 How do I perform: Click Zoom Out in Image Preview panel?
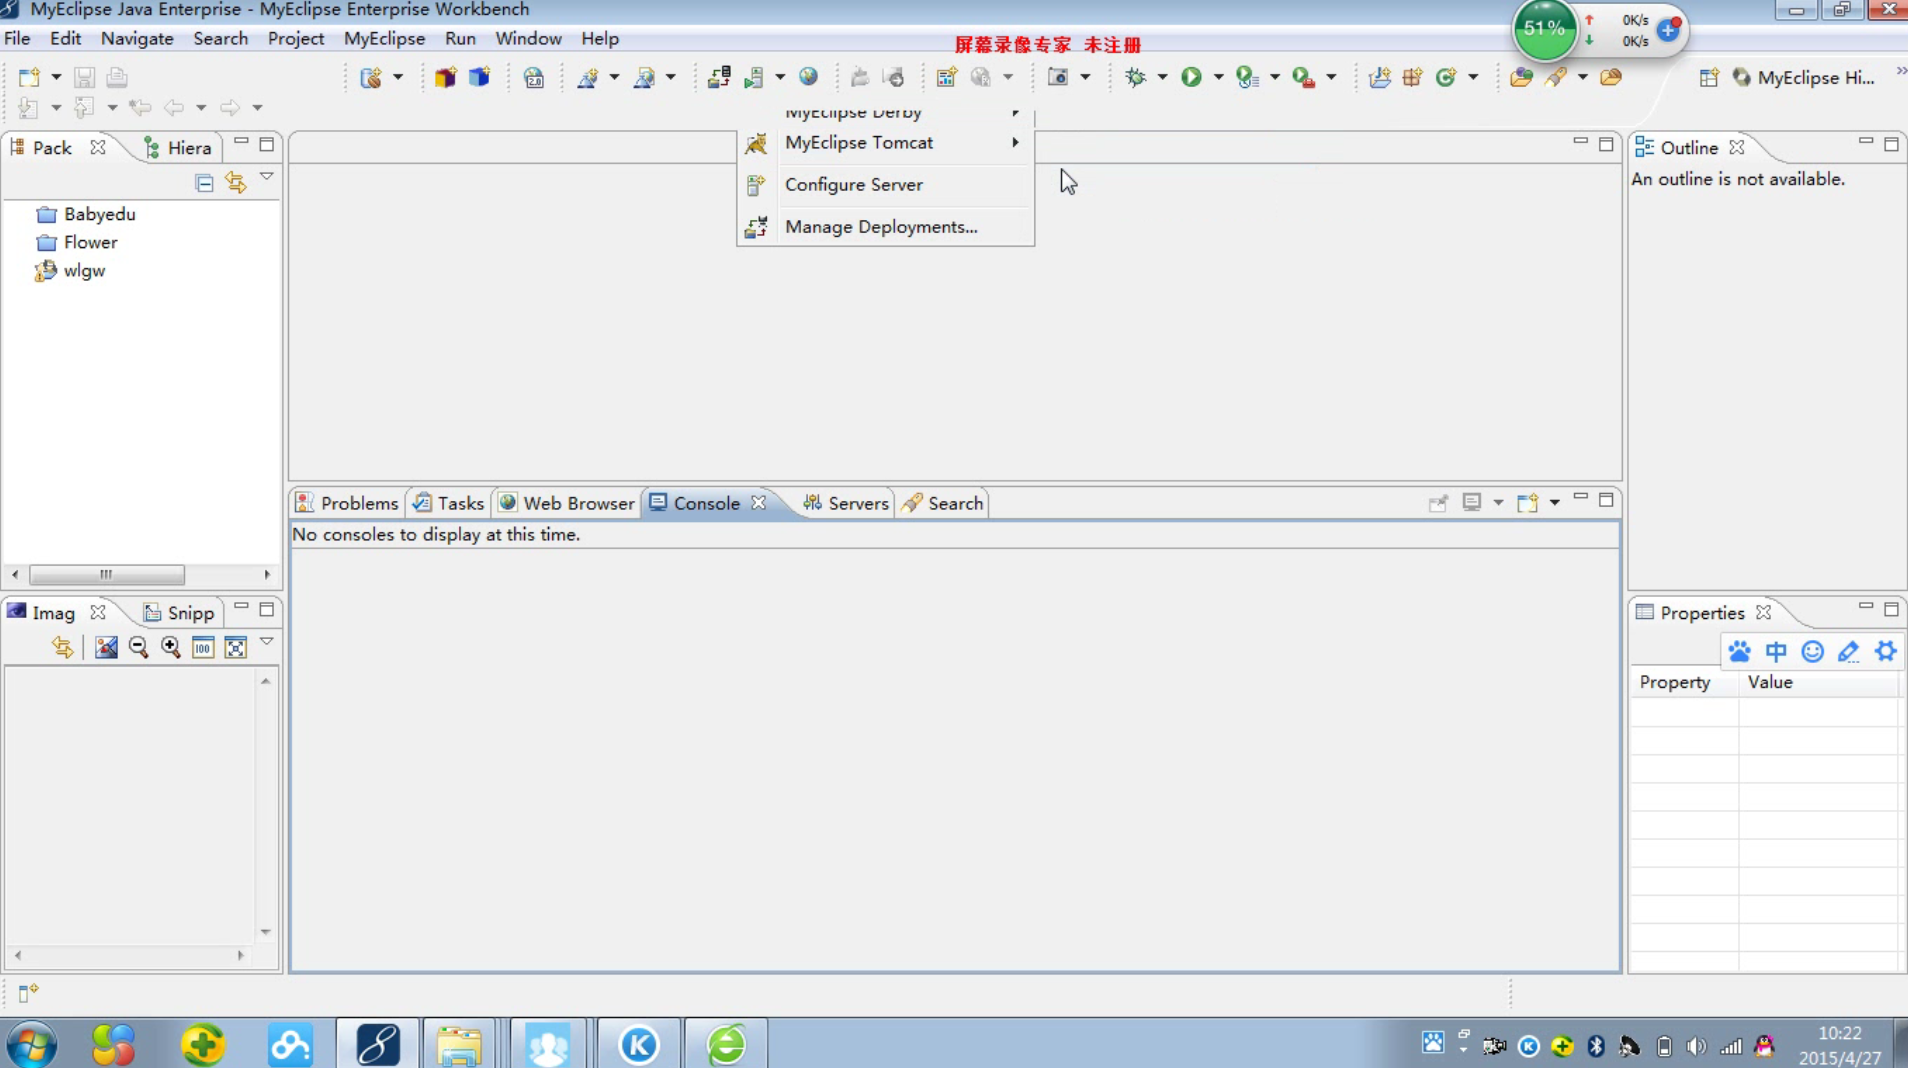click(x=139, y=647)
